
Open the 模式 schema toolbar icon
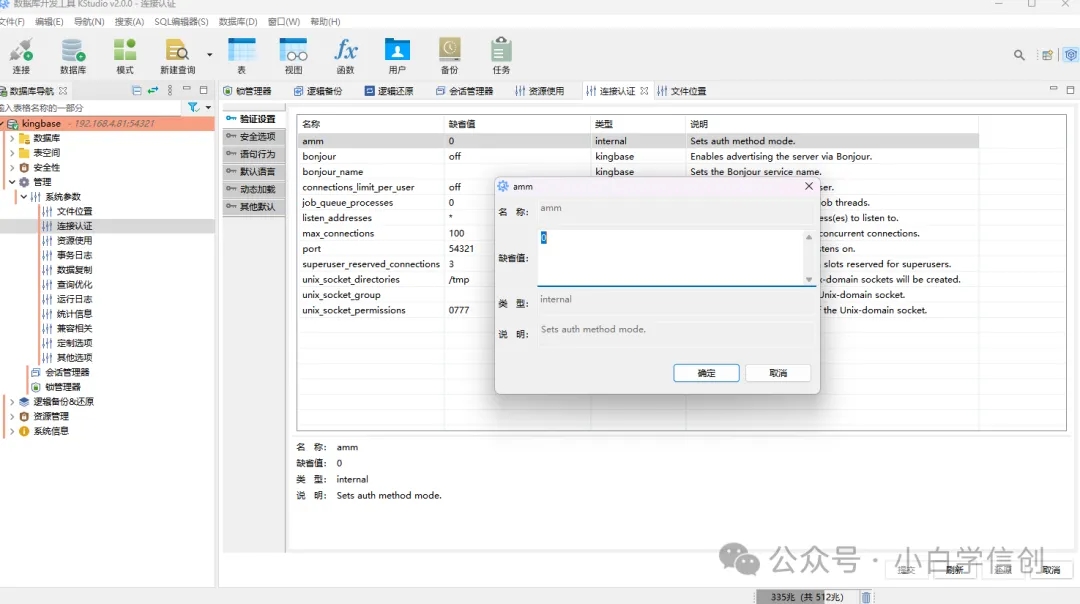click(125, 56)
